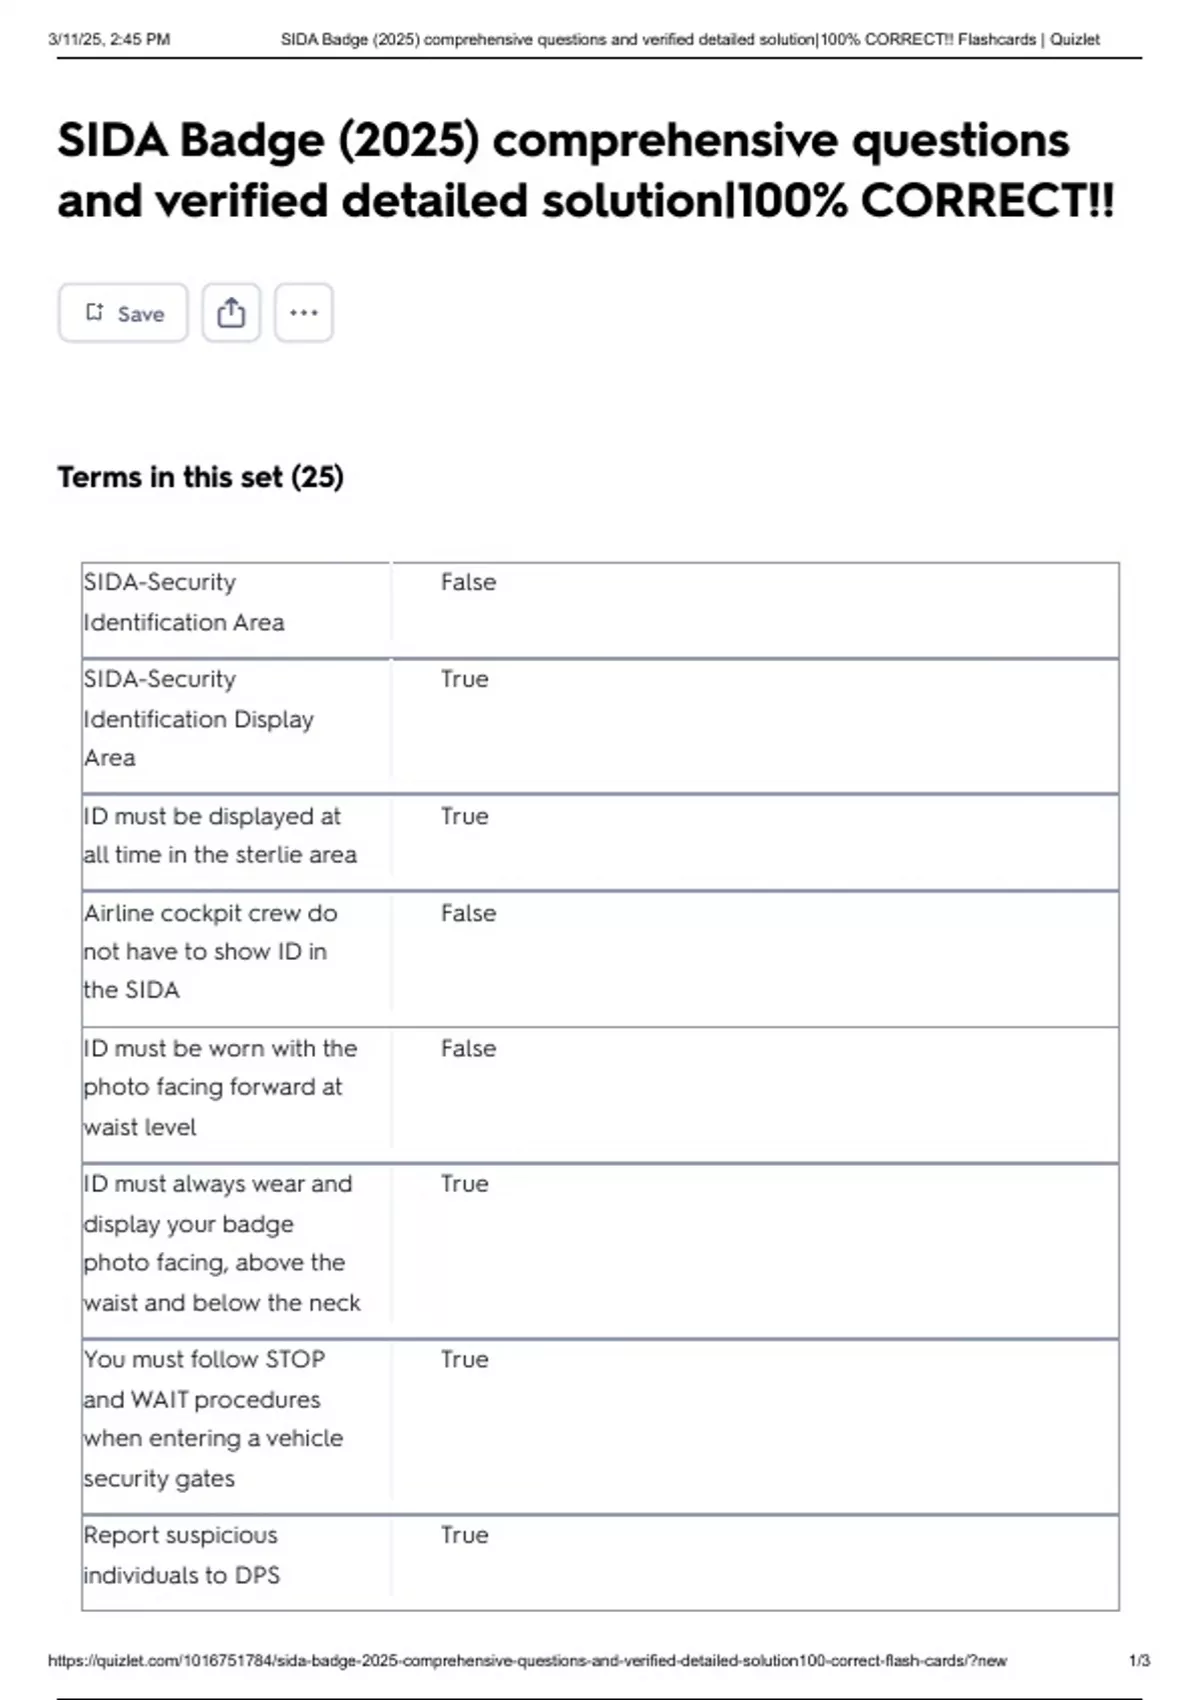Image resolution: width=1200 pixels, height=1700 pixels.
Task: Select the 'photo facing forward at waist level' term
Action: tap(220, 1087)
